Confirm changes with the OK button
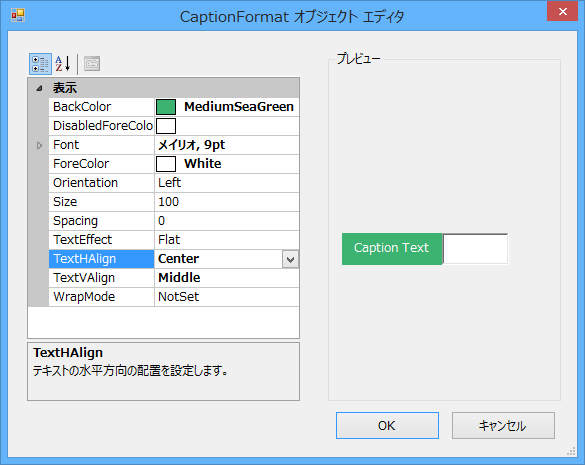Image resolution: width=585 pixels, height=465 pixels. tap(387, 425)
